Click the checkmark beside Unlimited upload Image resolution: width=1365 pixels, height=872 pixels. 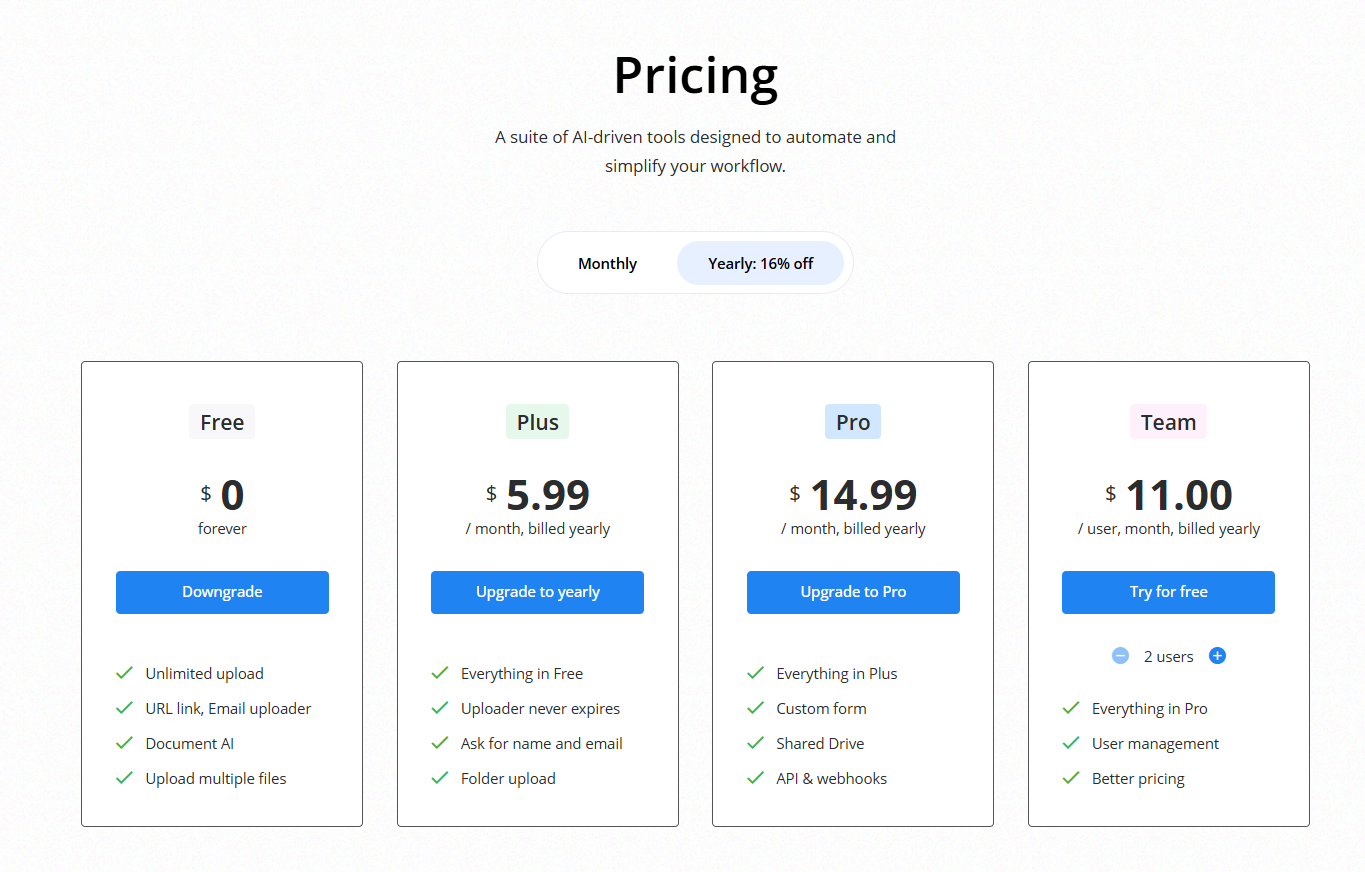(x=125, y=673)
